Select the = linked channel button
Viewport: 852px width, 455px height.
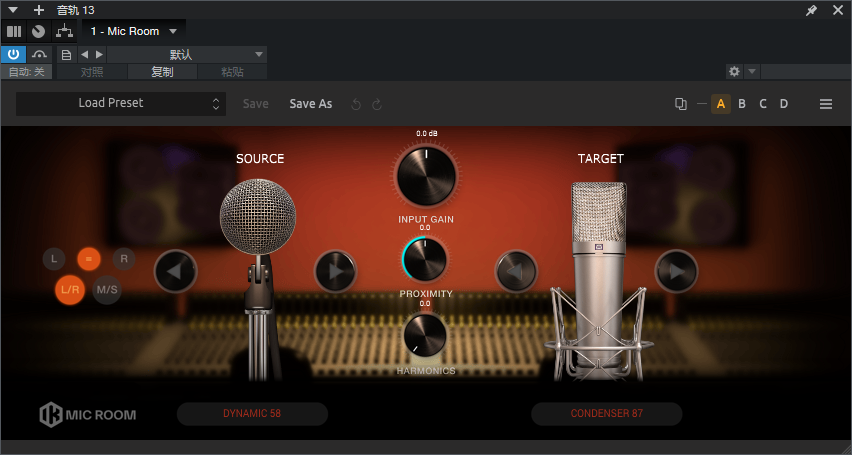click(x=89, y=259)
